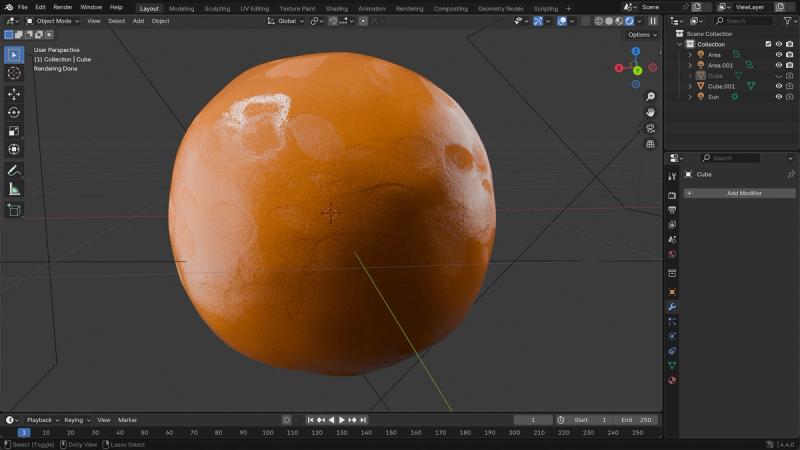The image size is (800, 450).
Task: Collapse the Collection tree in outliner
Action: coord(680,44)
